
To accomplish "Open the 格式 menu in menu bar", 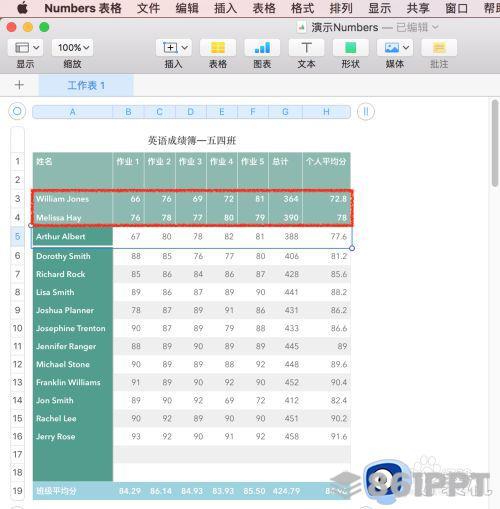I will coord(302,8).
